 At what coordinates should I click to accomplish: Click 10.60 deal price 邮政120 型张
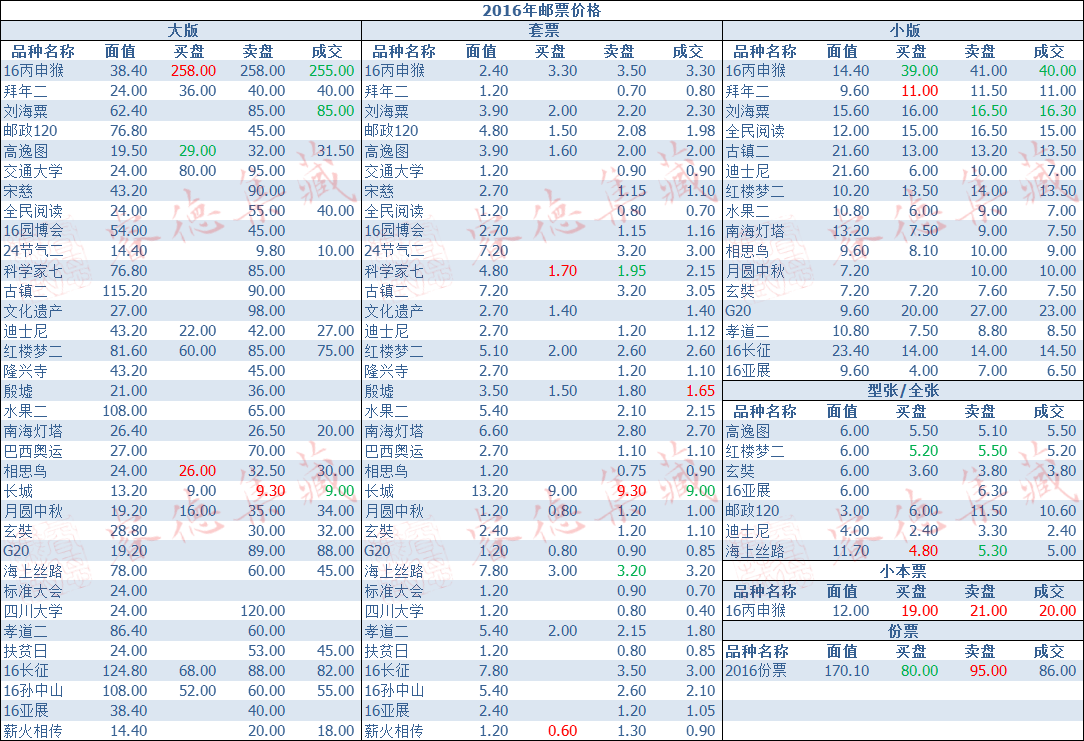pyautogui.click(x=1058, y=511)
